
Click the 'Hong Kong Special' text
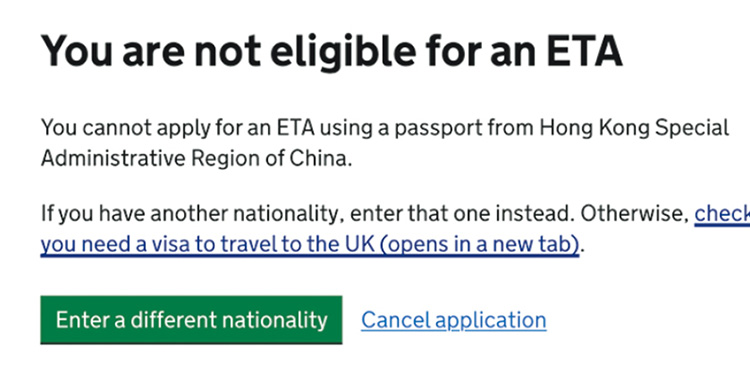pyautogui.click(x=634, y=128)
